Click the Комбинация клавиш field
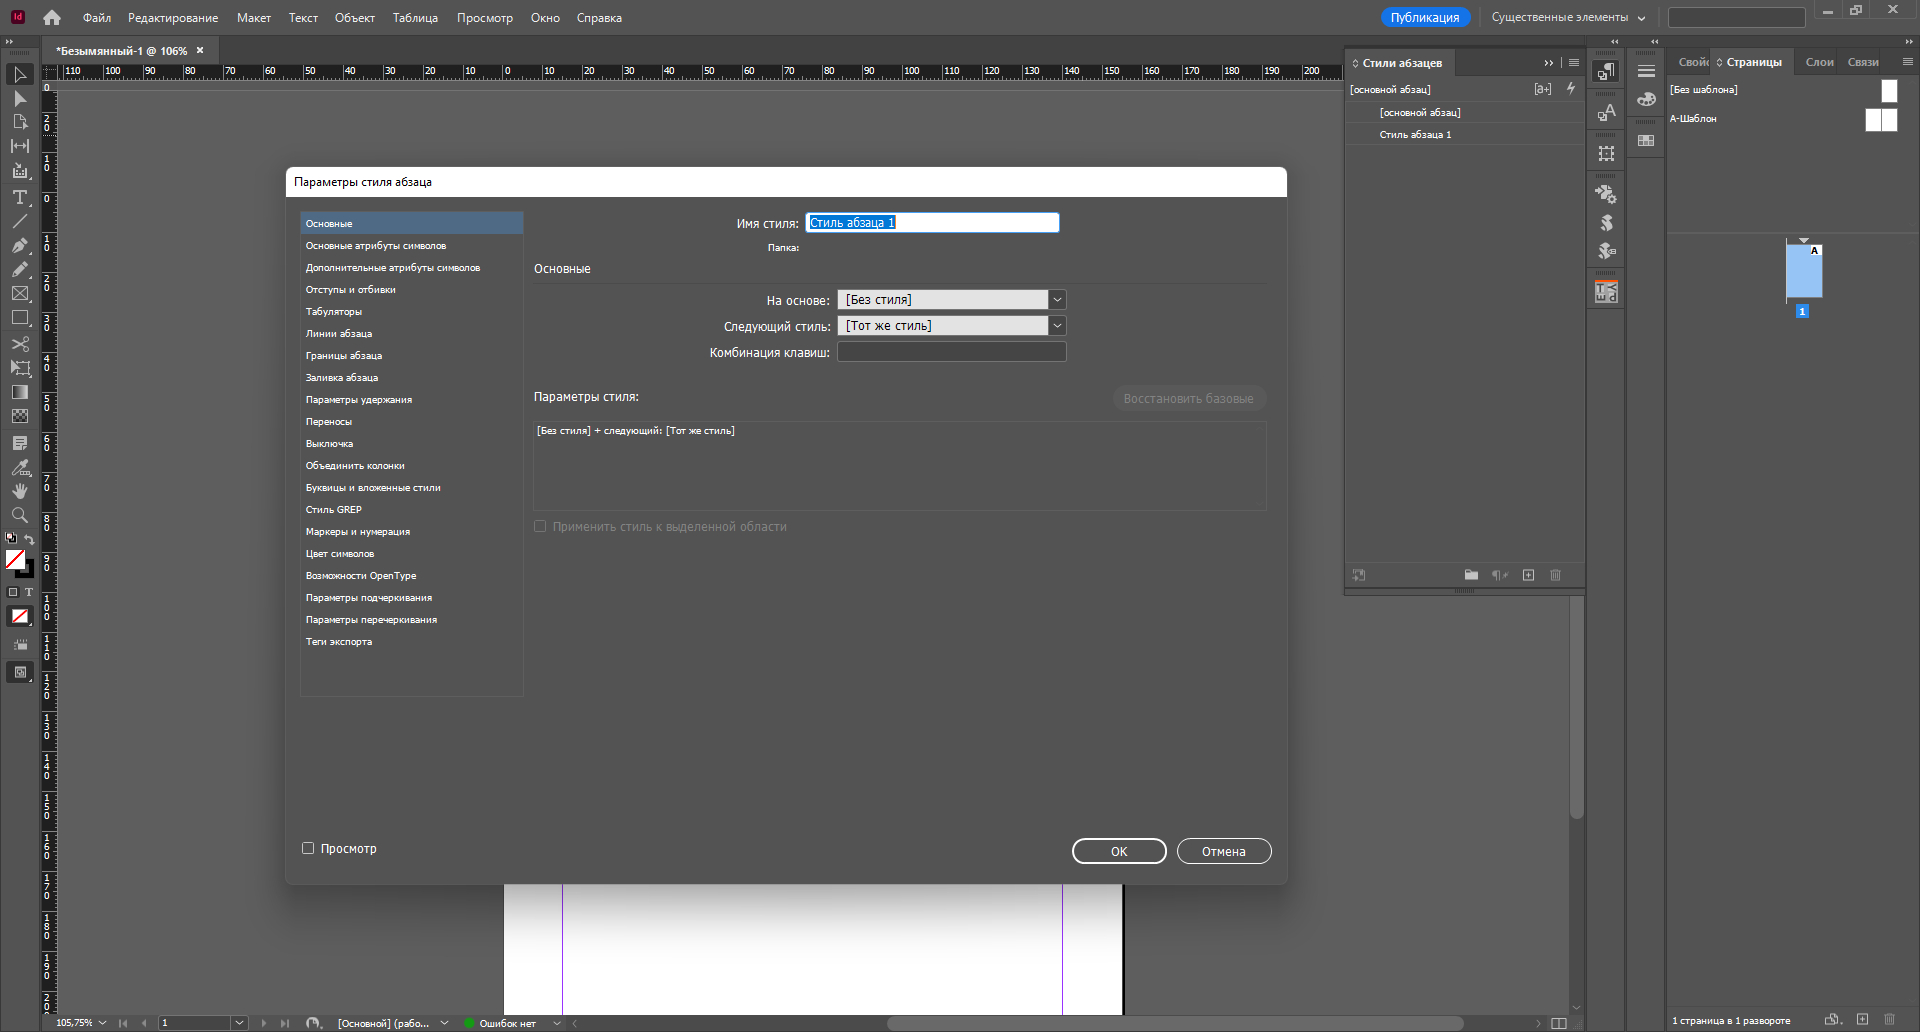This screenshot has width=1920, height=1032. (x=952, y=352)
